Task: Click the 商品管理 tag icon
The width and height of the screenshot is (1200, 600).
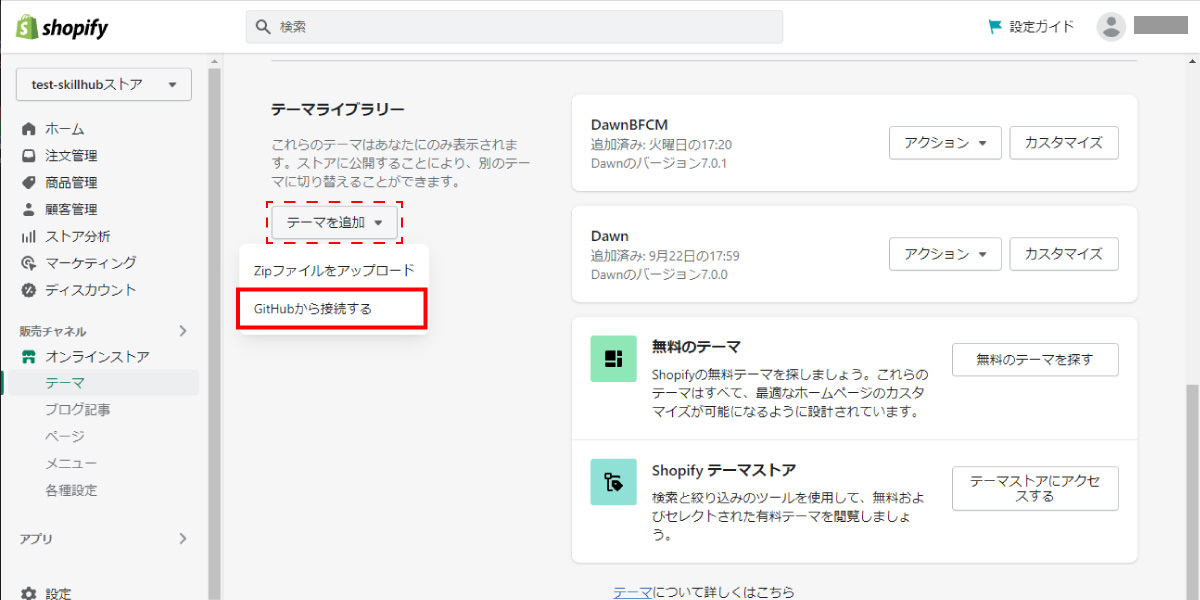Action: click(x=28, y=183)
